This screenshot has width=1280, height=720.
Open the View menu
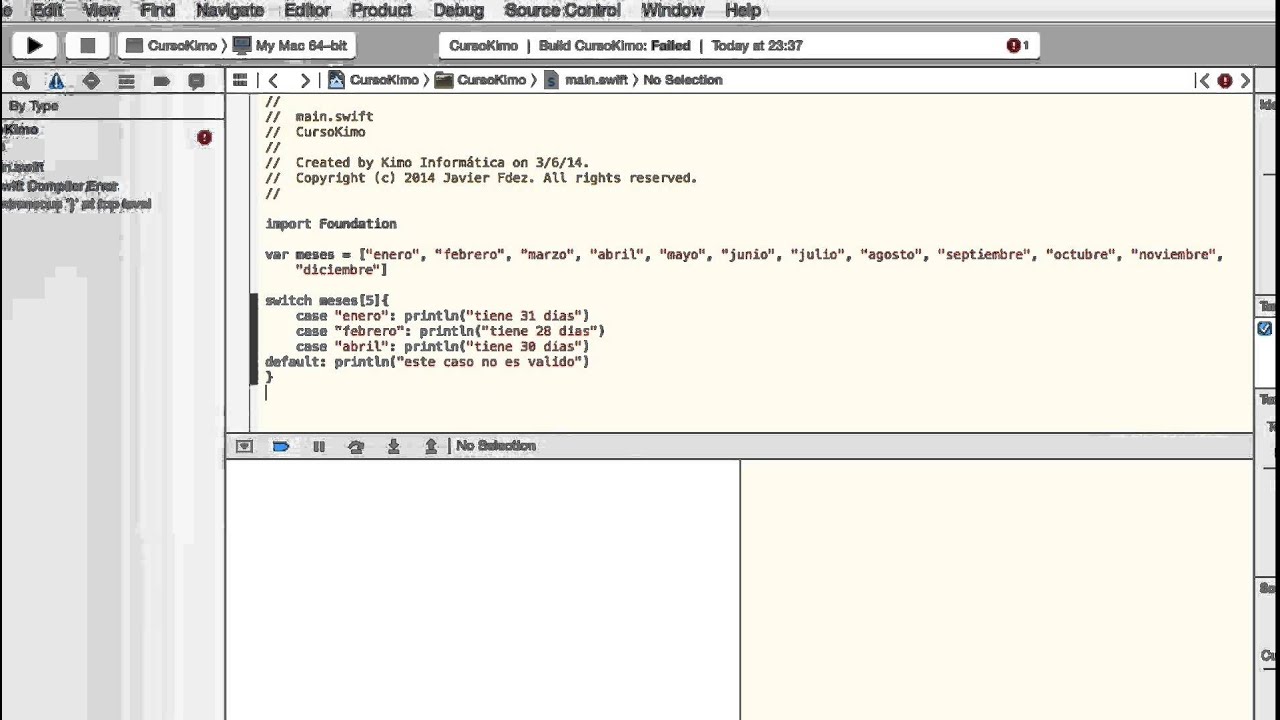tap(102, 10)
